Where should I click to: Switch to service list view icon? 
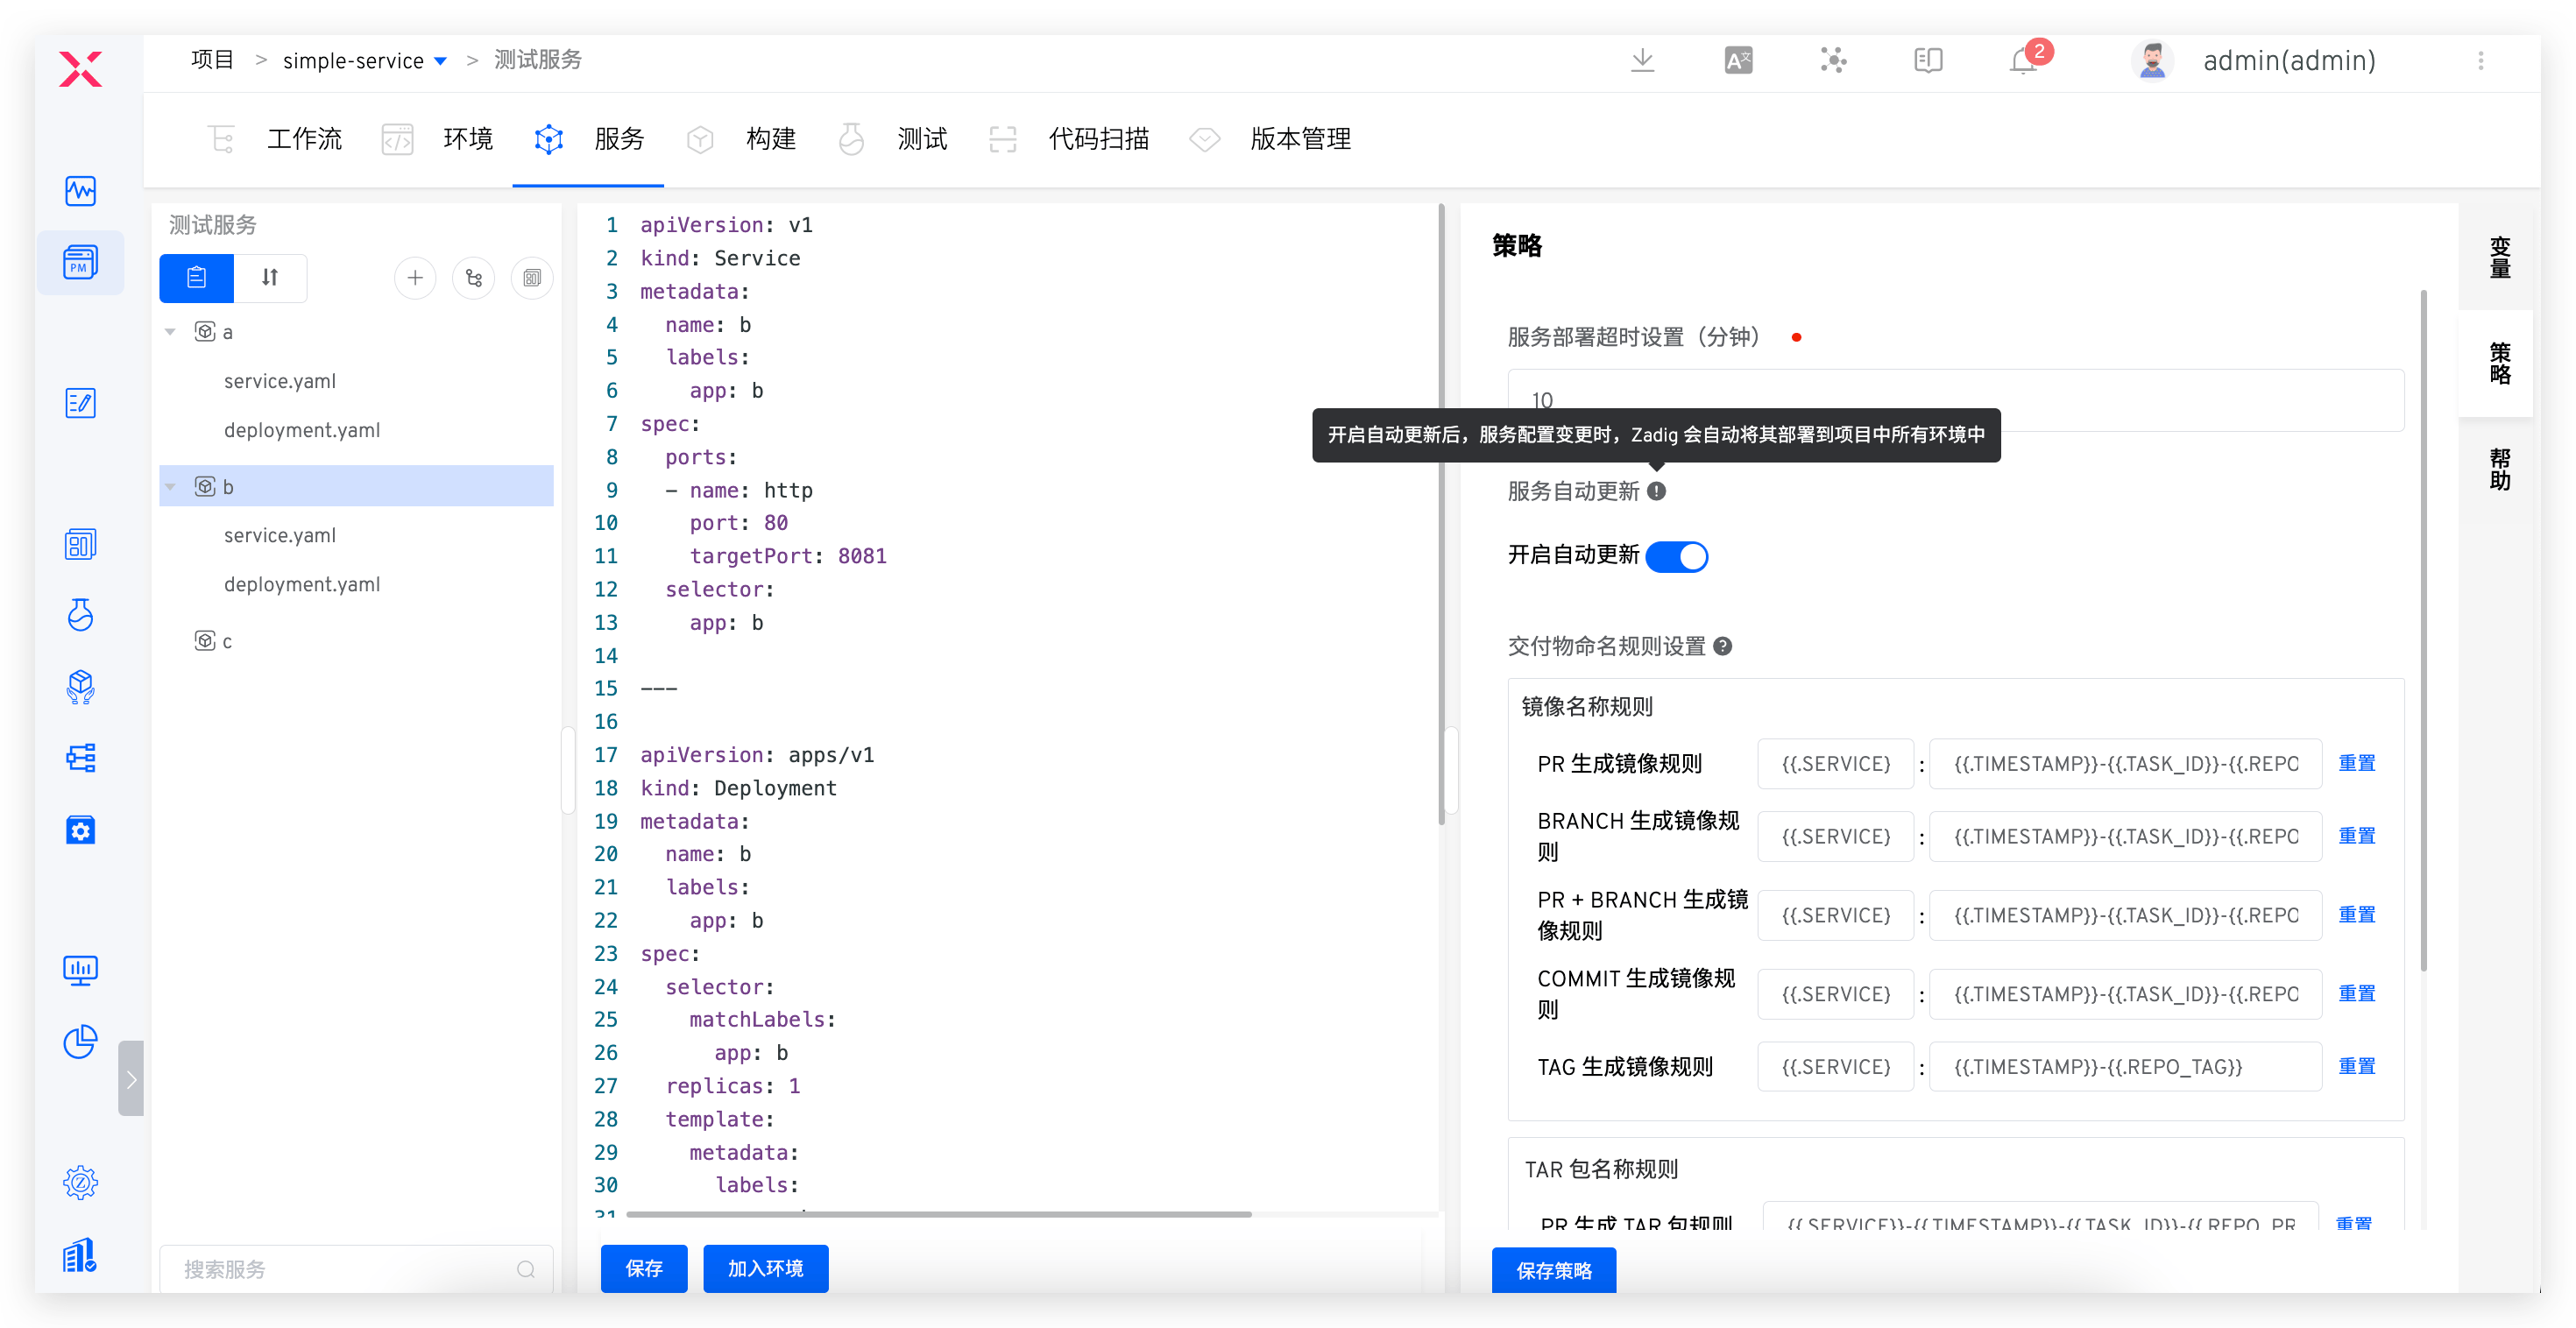pyautogui.click(x=196, y=277)
